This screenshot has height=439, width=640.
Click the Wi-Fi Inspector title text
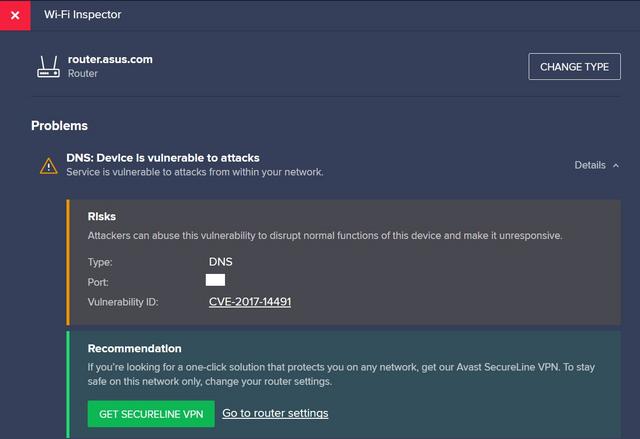(82, 15)
